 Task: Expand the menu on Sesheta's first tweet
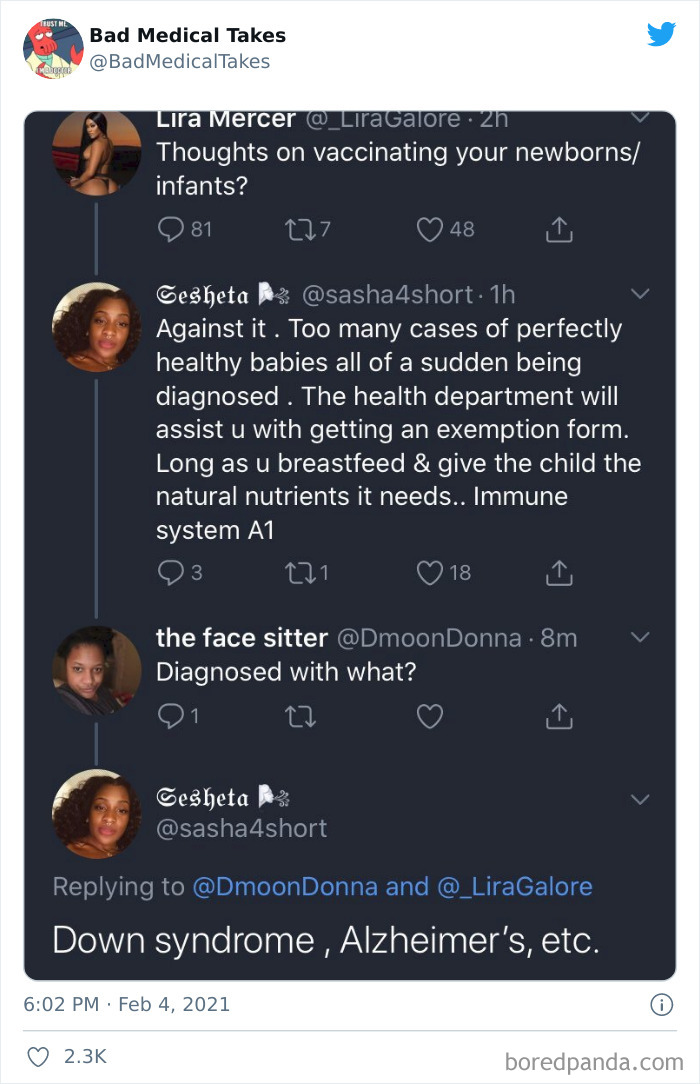[x=640, y=295]
